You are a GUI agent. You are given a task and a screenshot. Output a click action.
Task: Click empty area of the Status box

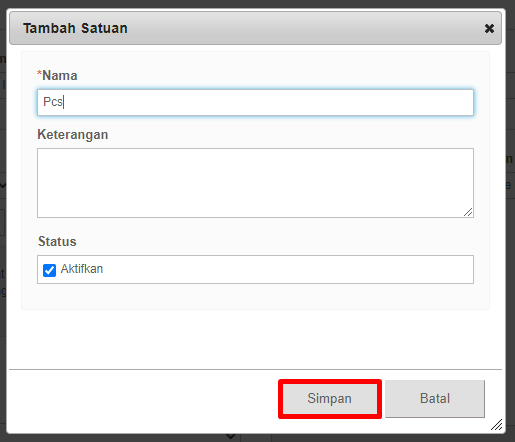(287, 270)
